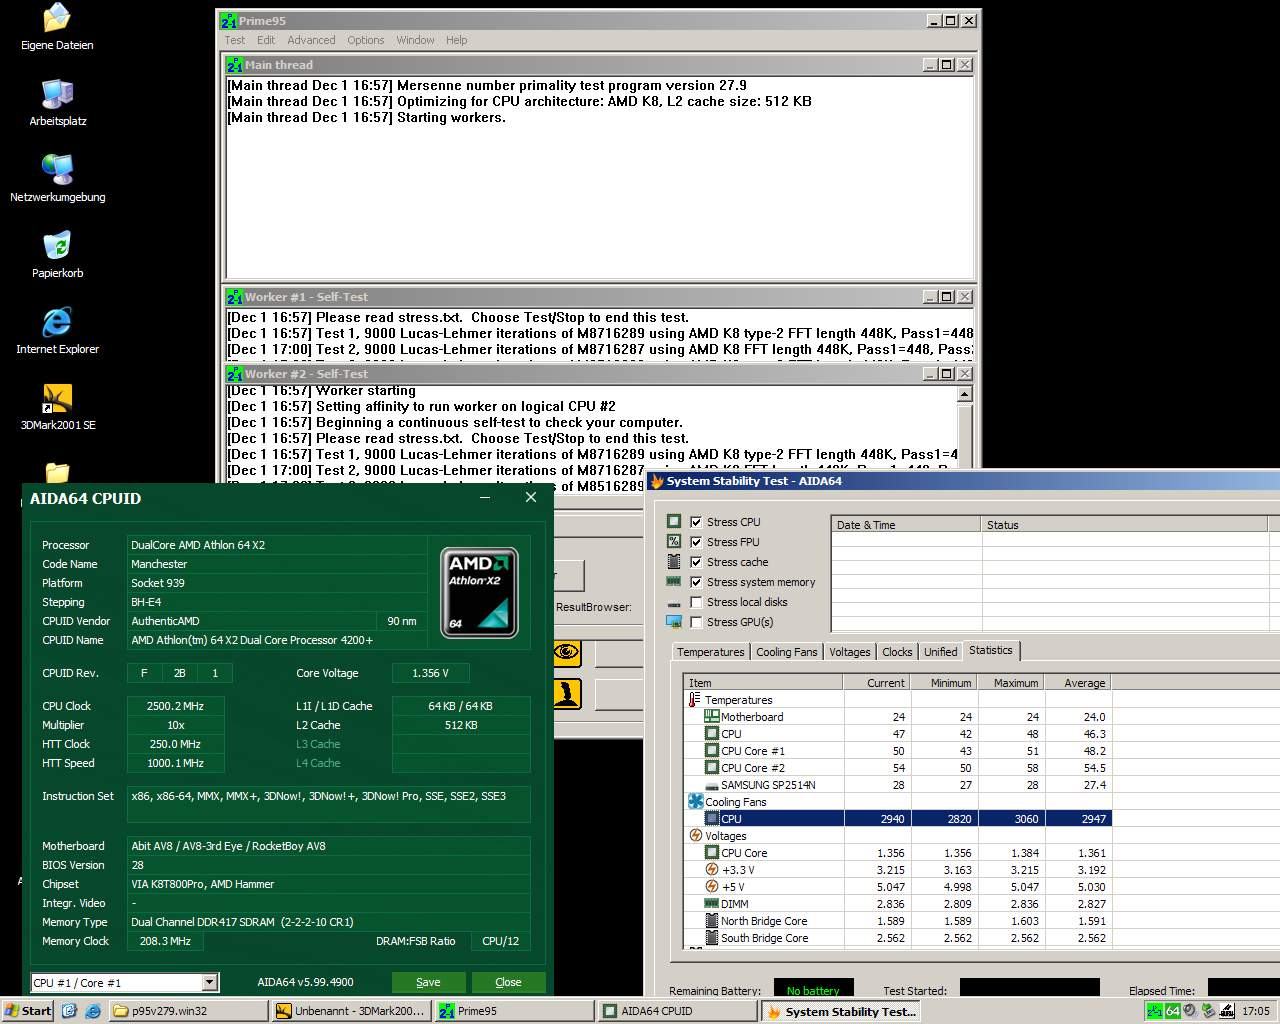Open the Window menu in Prime95
The width and height of the screenshot is (1280, 1024).
415,40
